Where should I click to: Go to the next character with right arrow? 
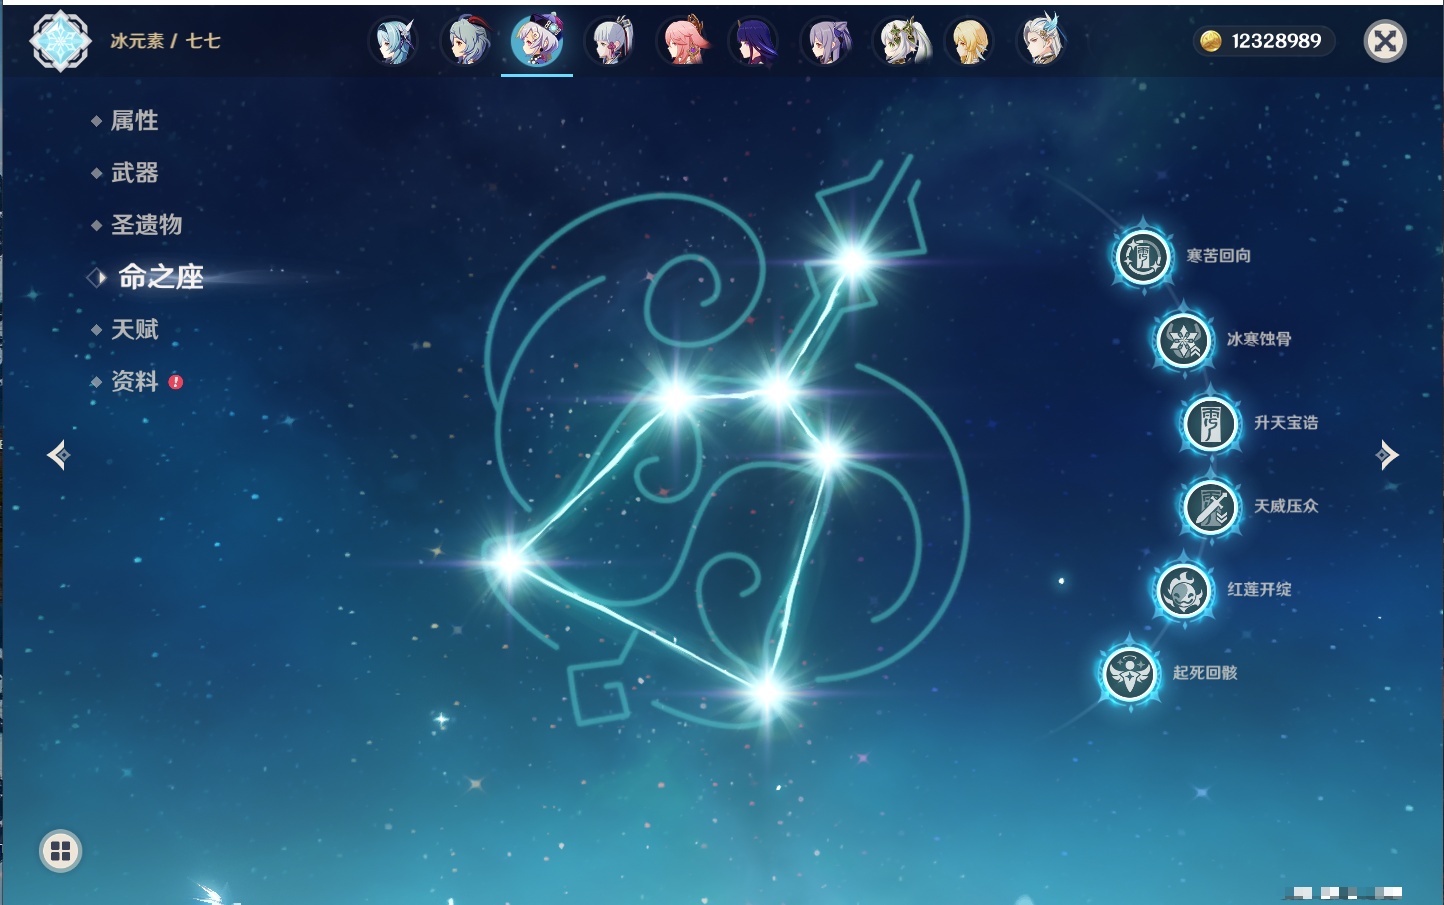click(1387, 455)
